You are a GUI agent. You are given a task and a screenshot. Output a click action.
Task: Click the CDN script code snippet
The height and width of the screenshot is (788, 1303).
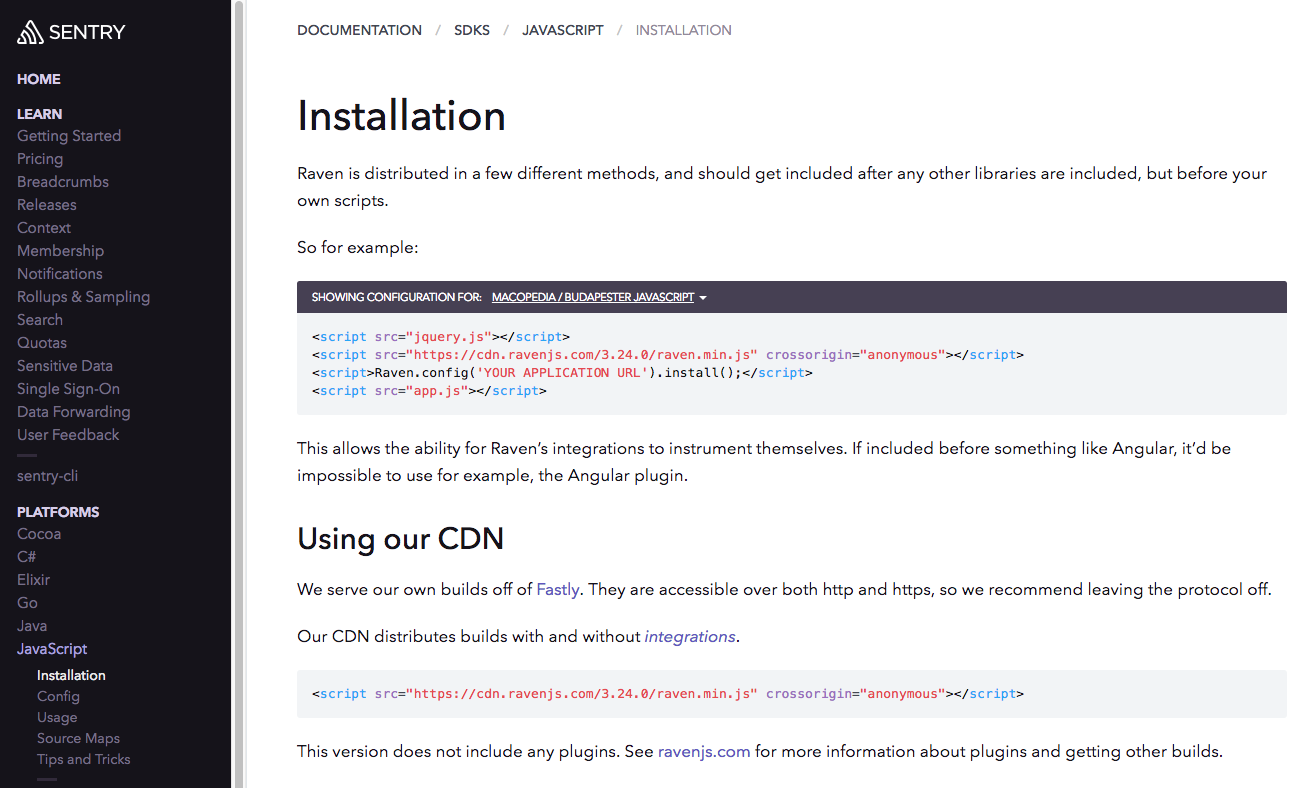[792, 694]
